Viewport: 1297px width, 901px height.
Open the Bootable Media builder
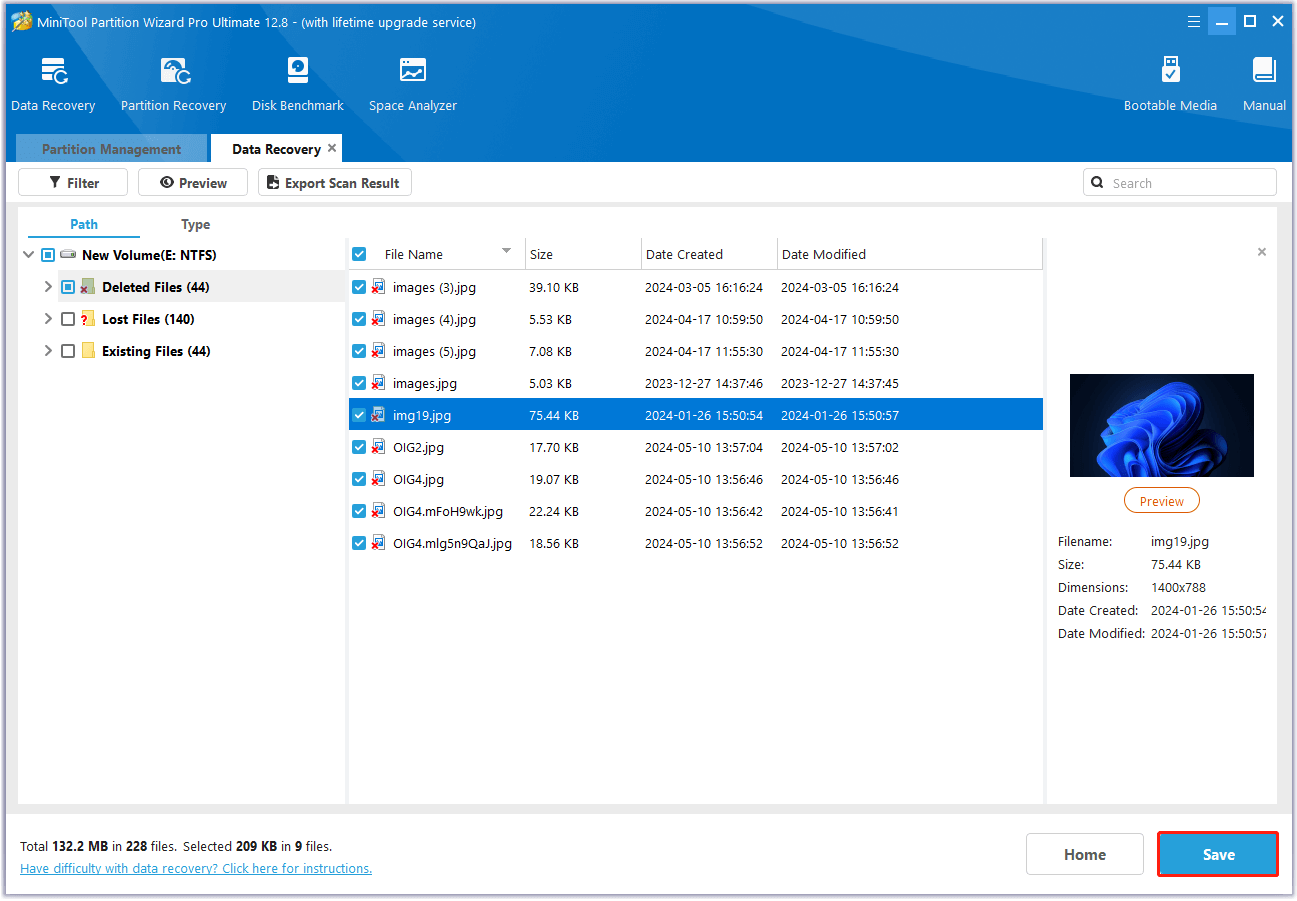tap(1170, 71)
